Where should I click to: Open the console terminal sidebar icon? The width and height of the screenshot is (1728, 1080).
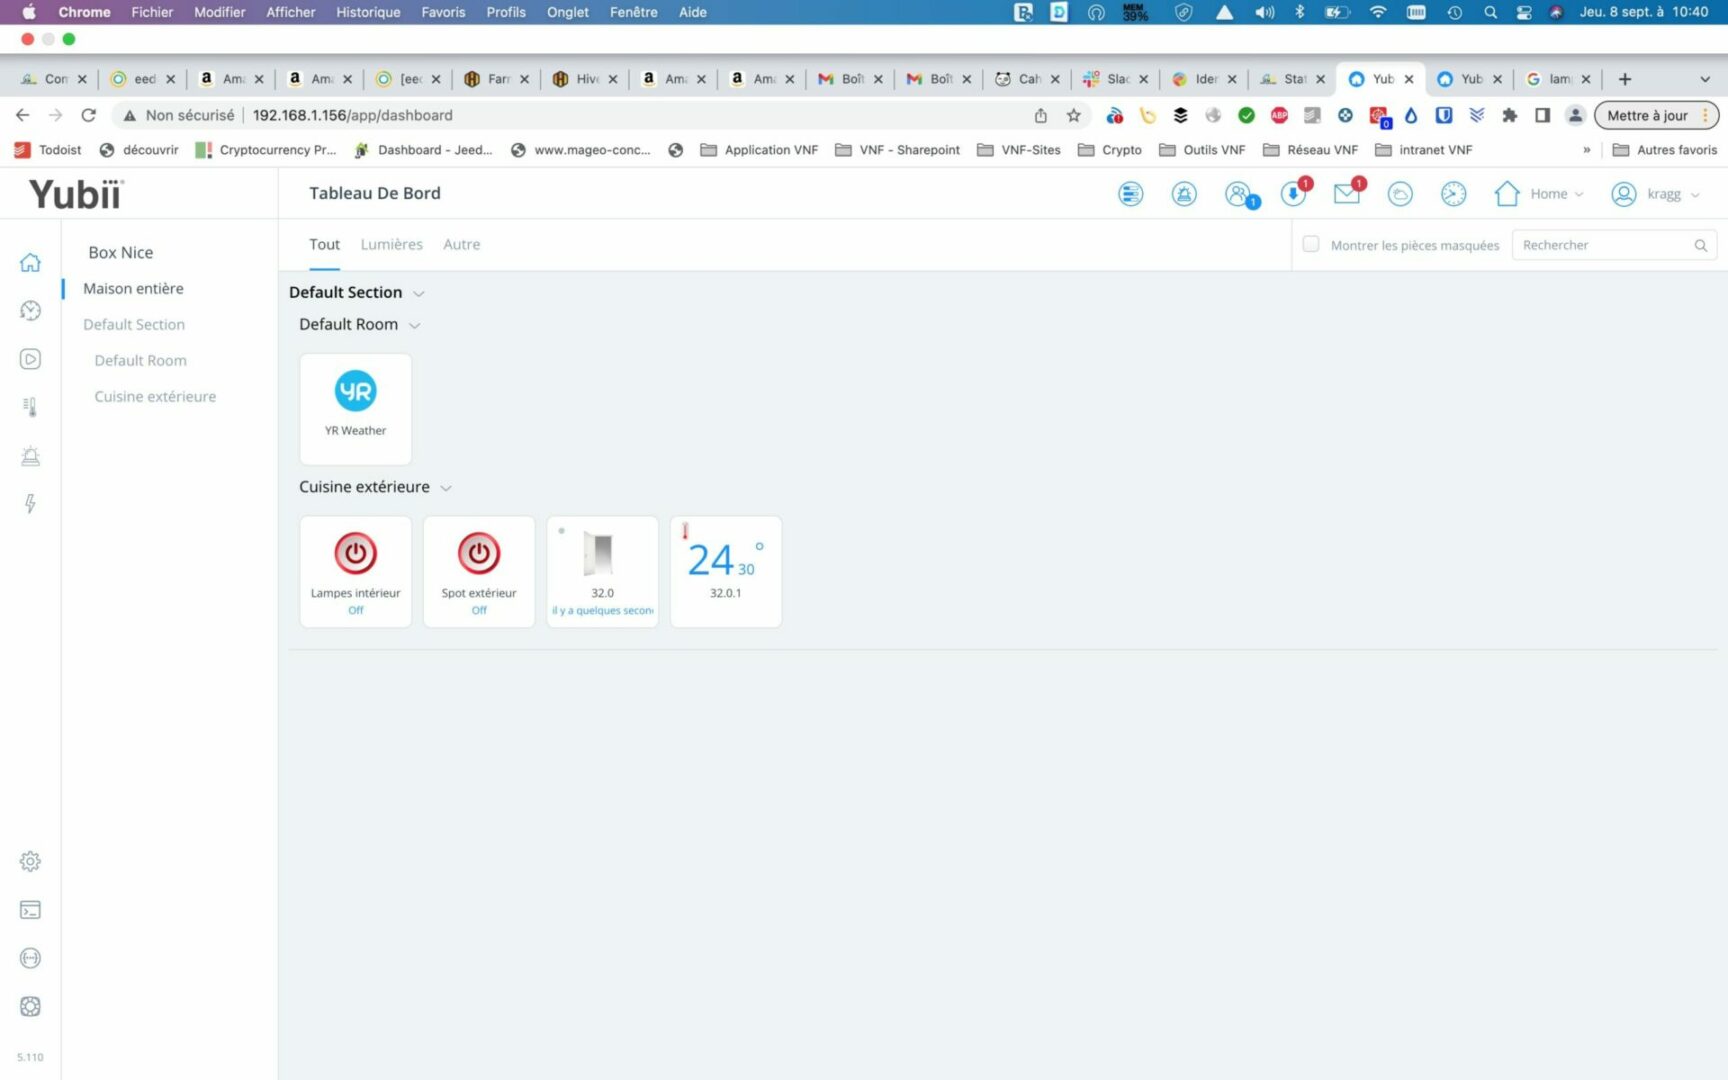[30, 910]
